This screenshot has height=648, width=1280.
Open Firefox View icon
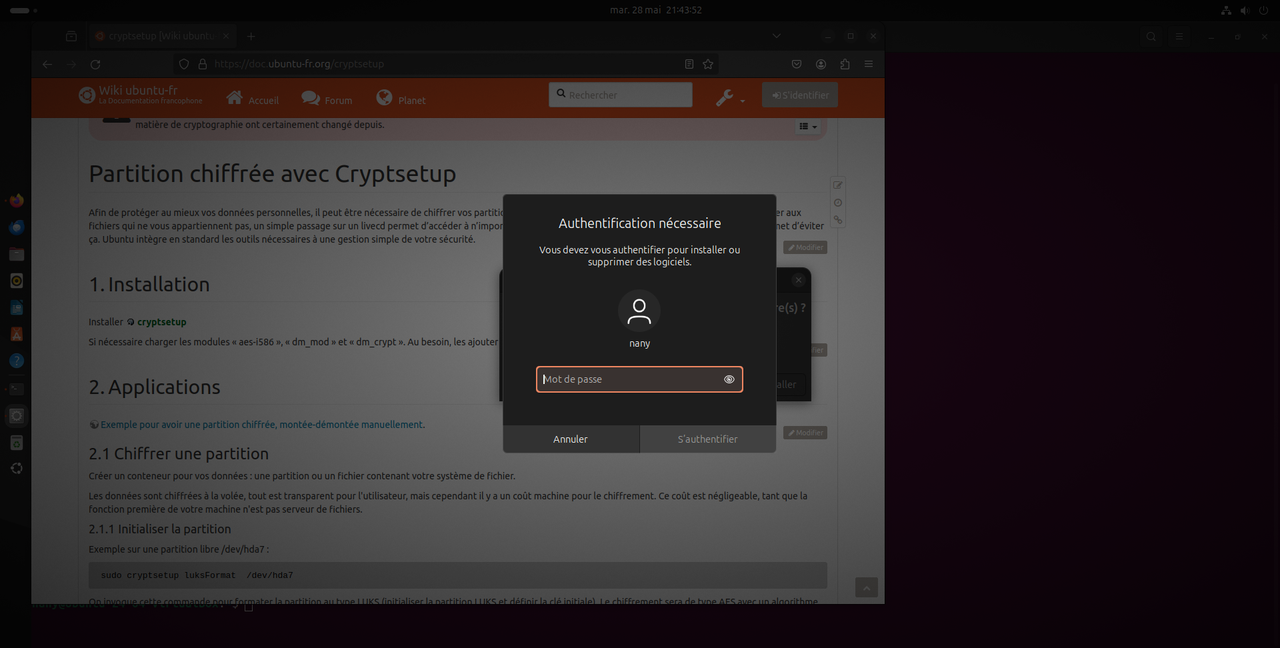coord(71,36)
